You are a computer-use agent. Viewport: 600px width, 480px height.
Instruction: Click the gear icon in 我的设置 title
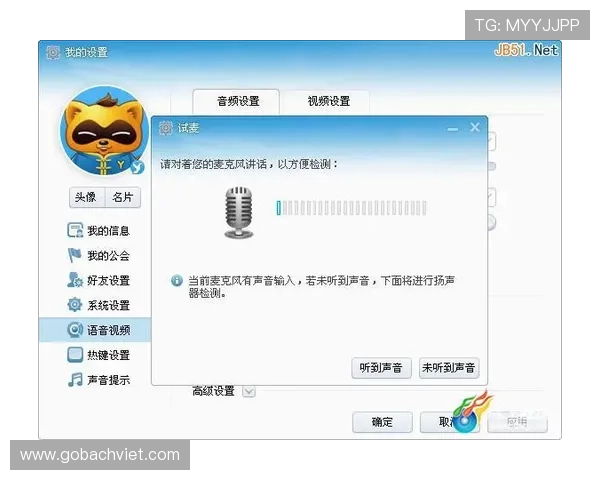click(x=53, y=52)
